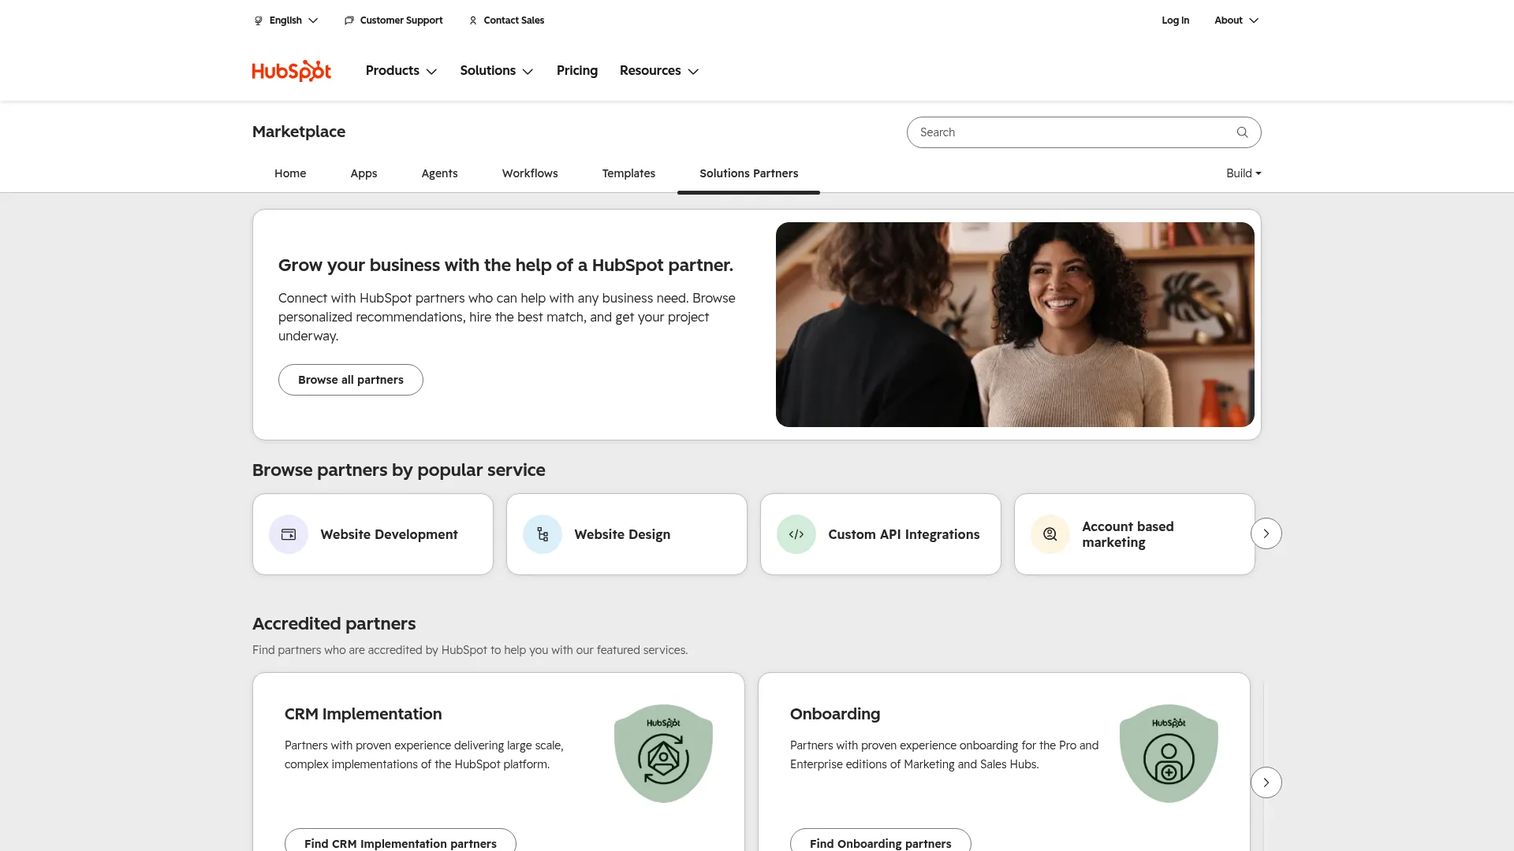Click the Marketplace search field
Image resolution: width=1514 pixels, height=851 pixels.
coord(1084,132)
